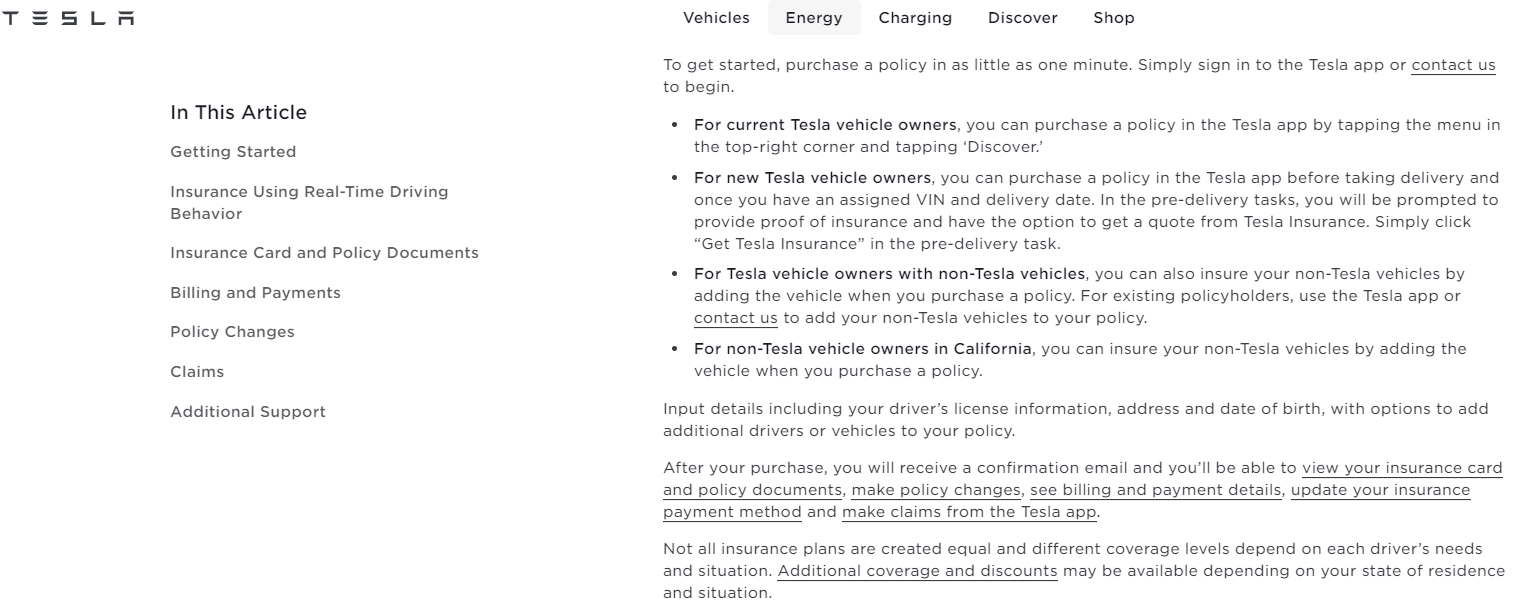Click update your insurance payment method
Viewport: 1523px width, 606px height.
[x=1380, y=490]
